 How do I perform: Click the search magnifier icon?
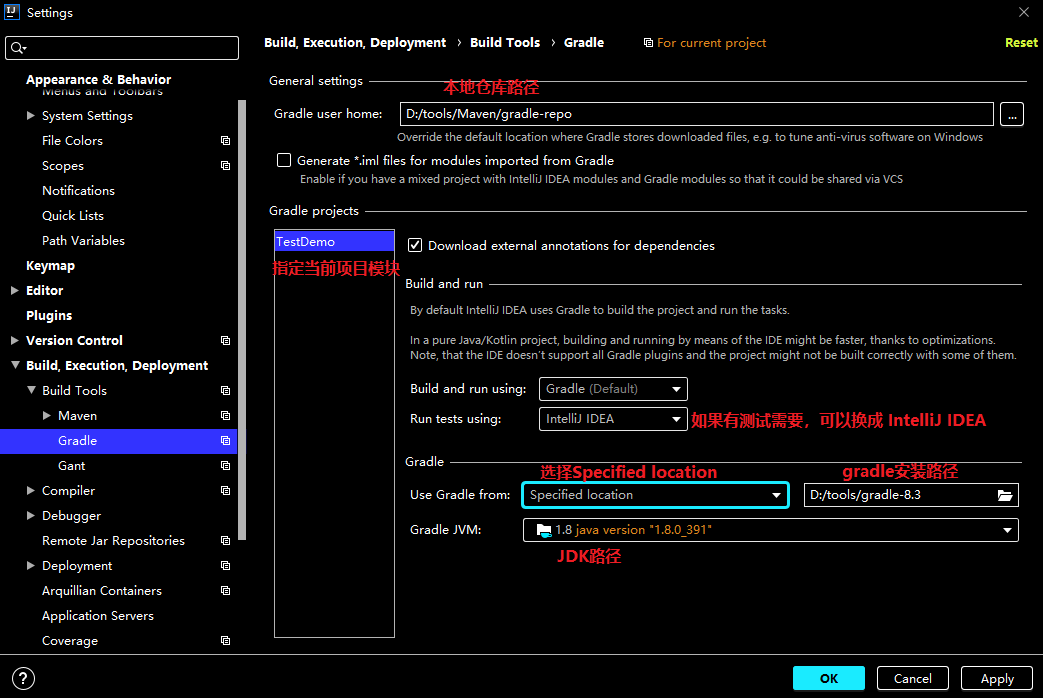18,48
